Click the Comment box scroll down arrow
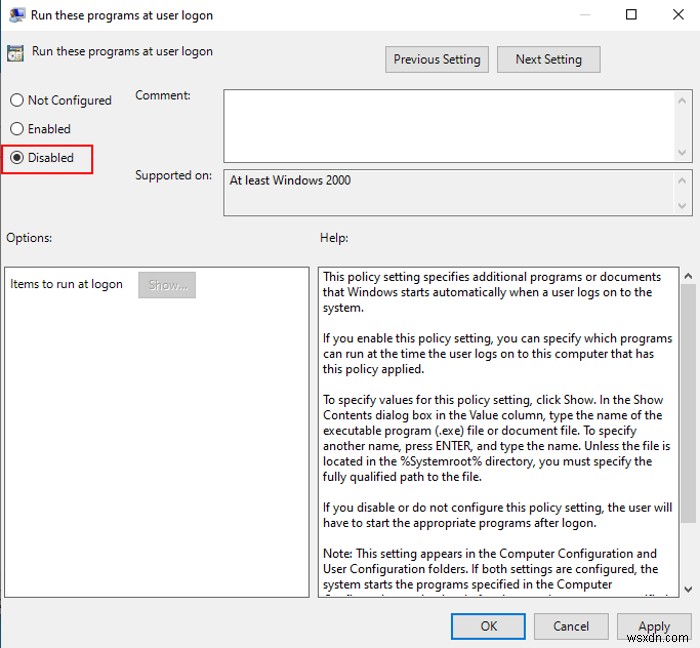The image size is (700, 648). pyautogui.click(x=682, y=152)
